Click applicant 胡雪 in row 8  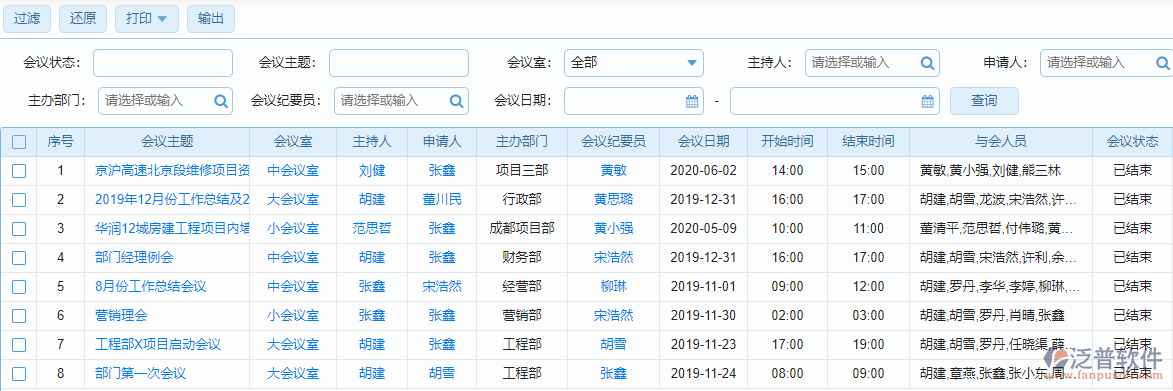point(442,374)
